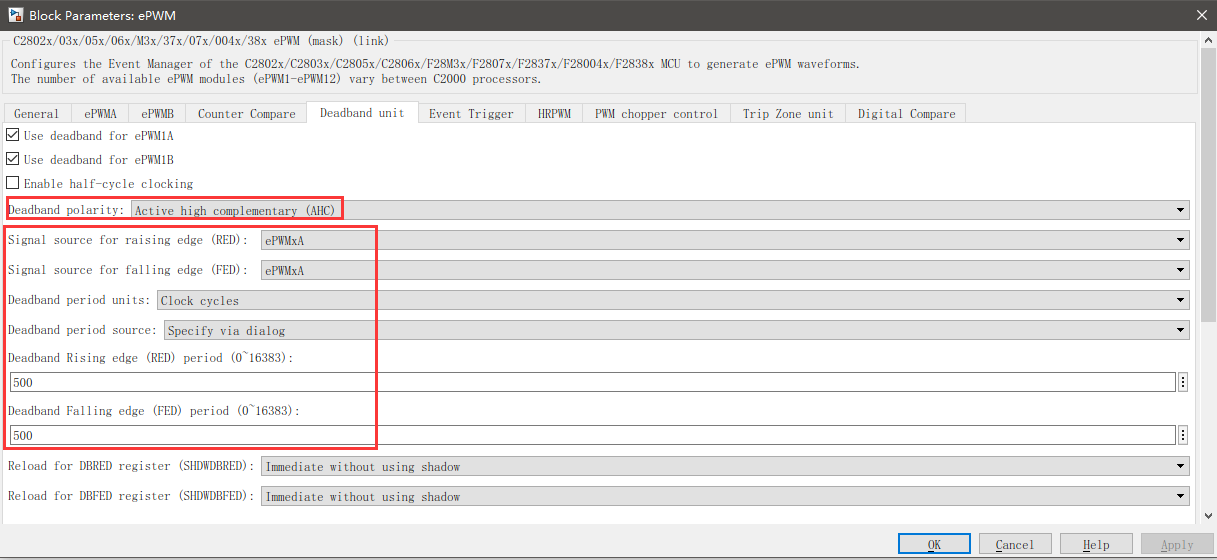Open the options menu beside the FED period field
Screen dimensions: 1217x560
tap(1183, 435)
